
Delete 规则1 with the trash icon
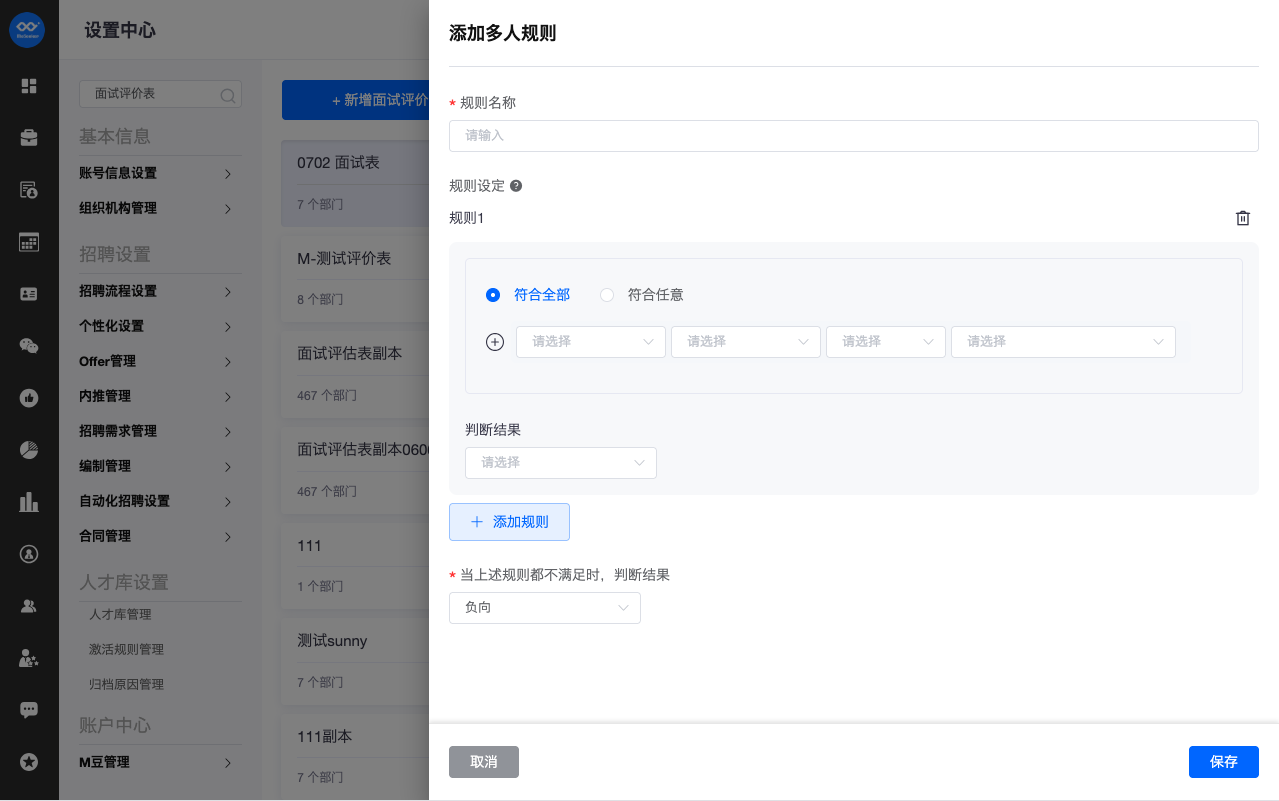click(x=1242, y=218)
